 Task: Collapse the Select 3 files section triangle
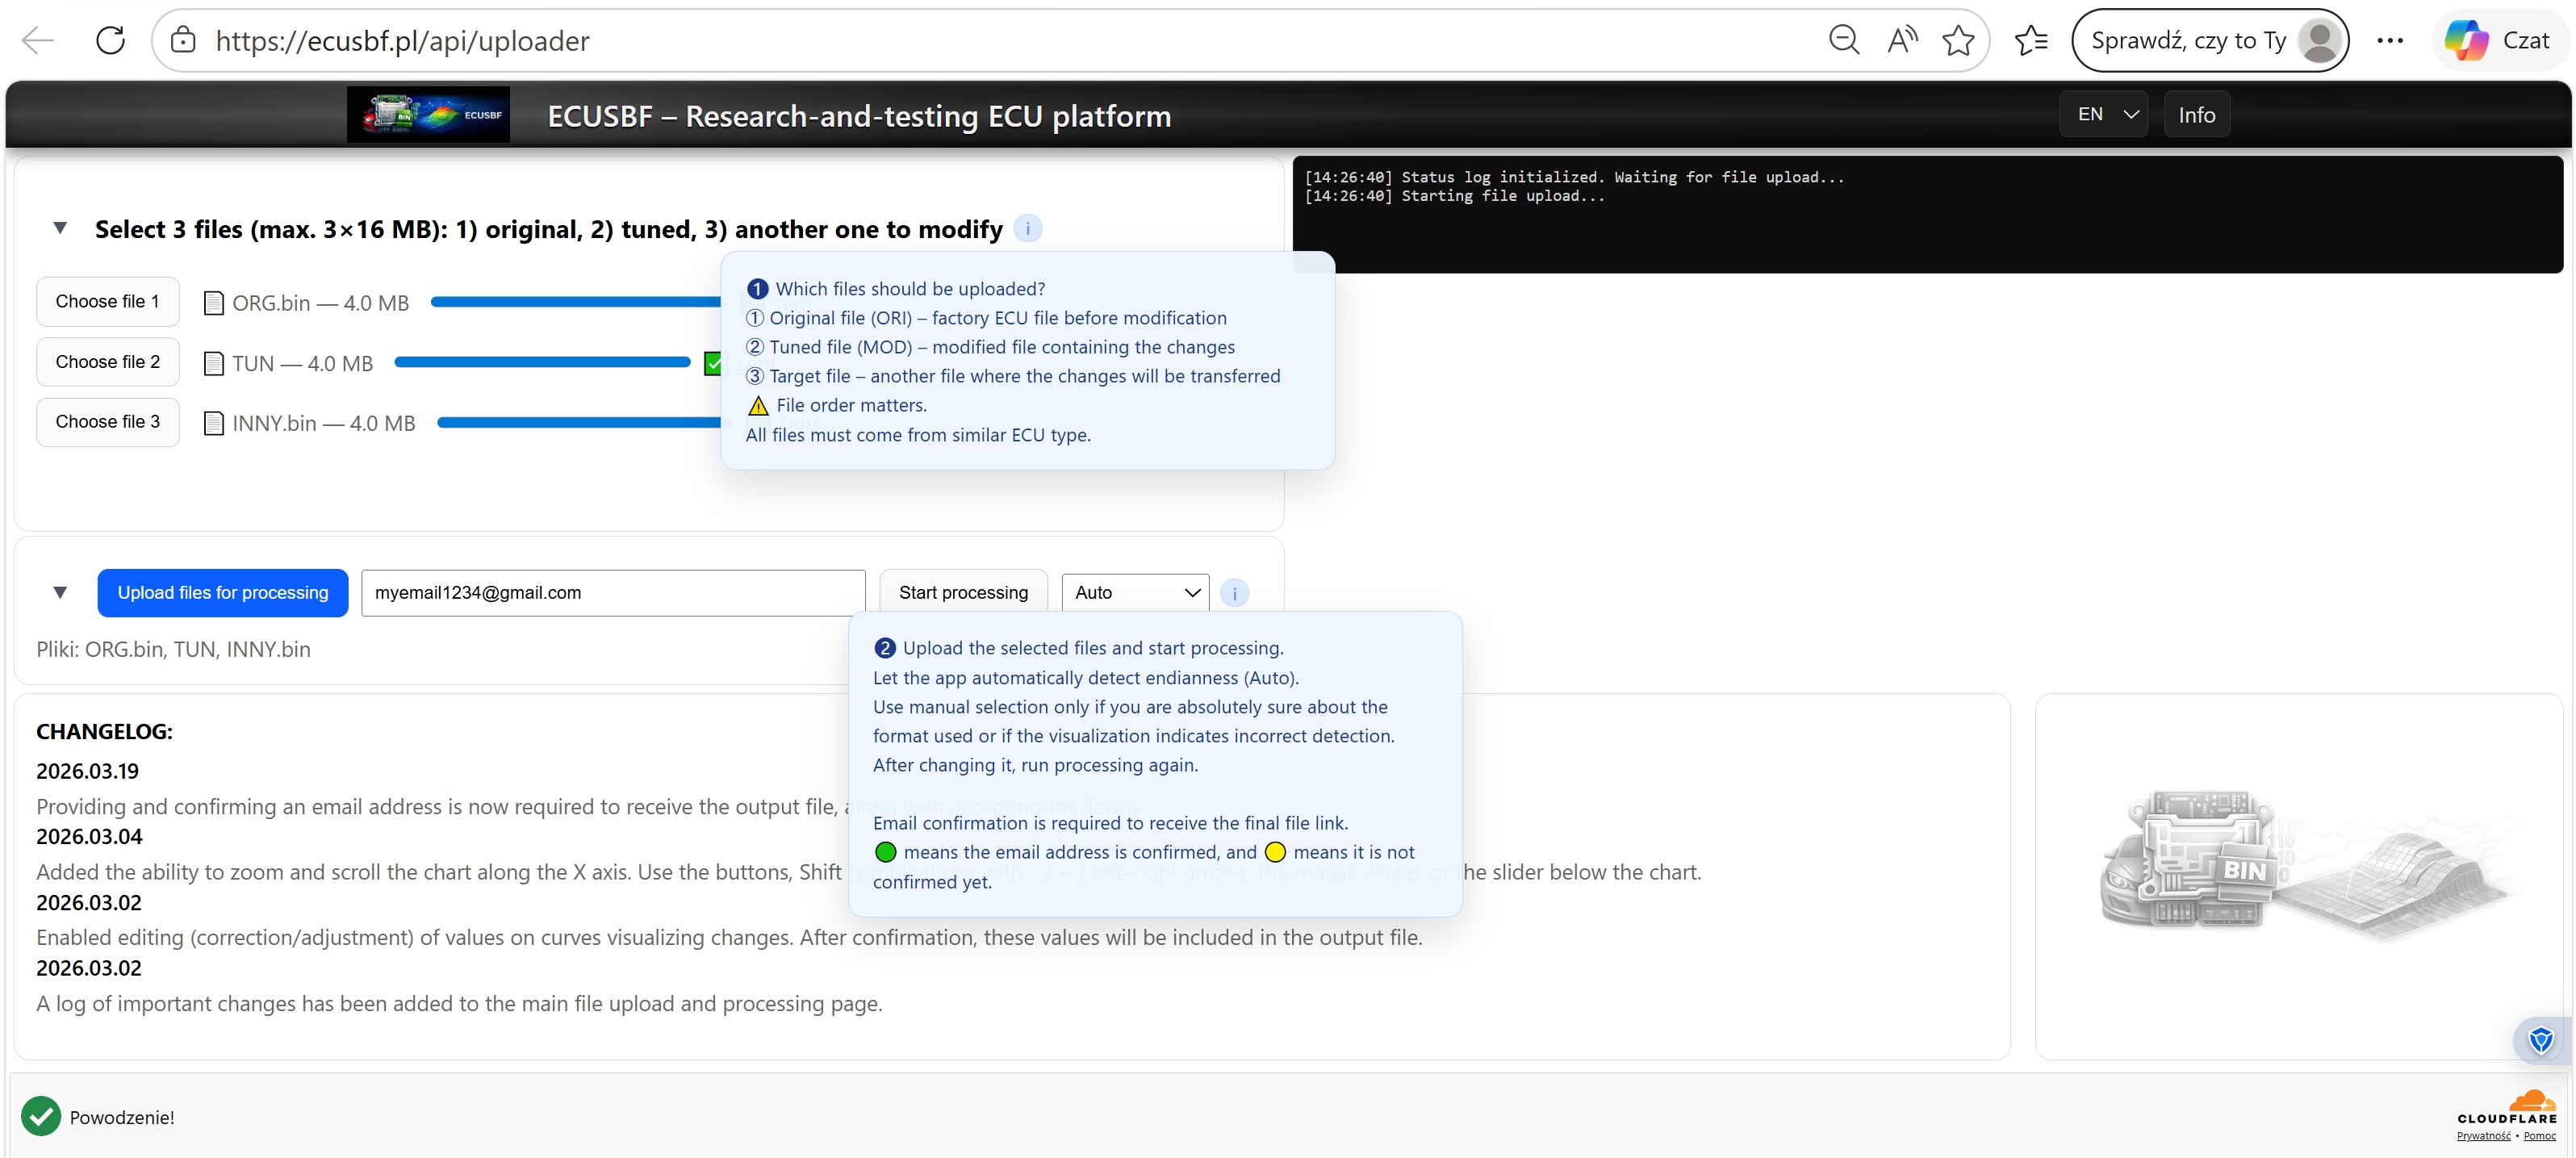60,228
